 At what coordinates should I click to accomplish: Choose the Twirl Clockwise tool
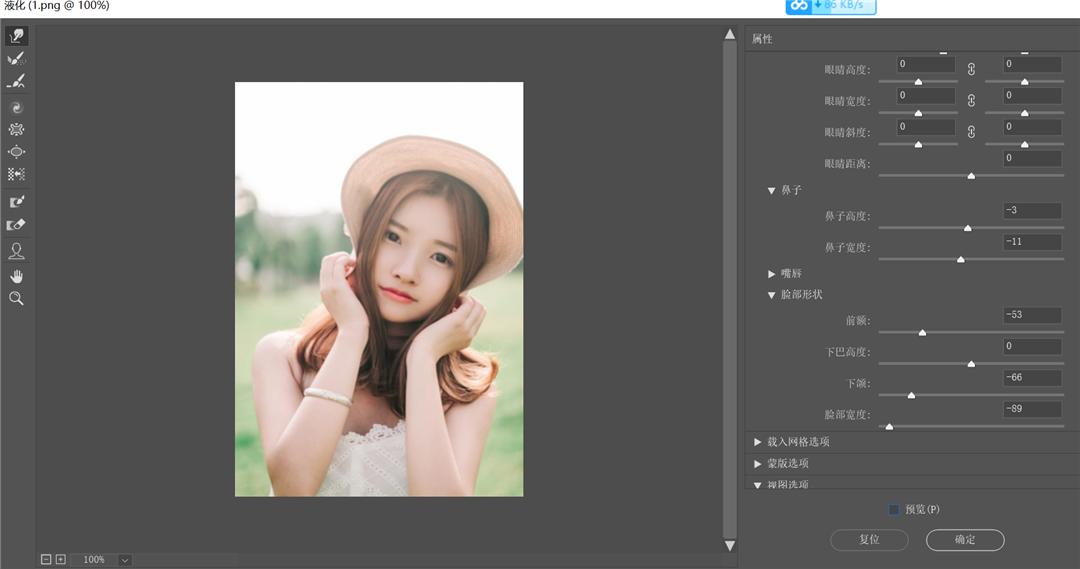(16, 107)
